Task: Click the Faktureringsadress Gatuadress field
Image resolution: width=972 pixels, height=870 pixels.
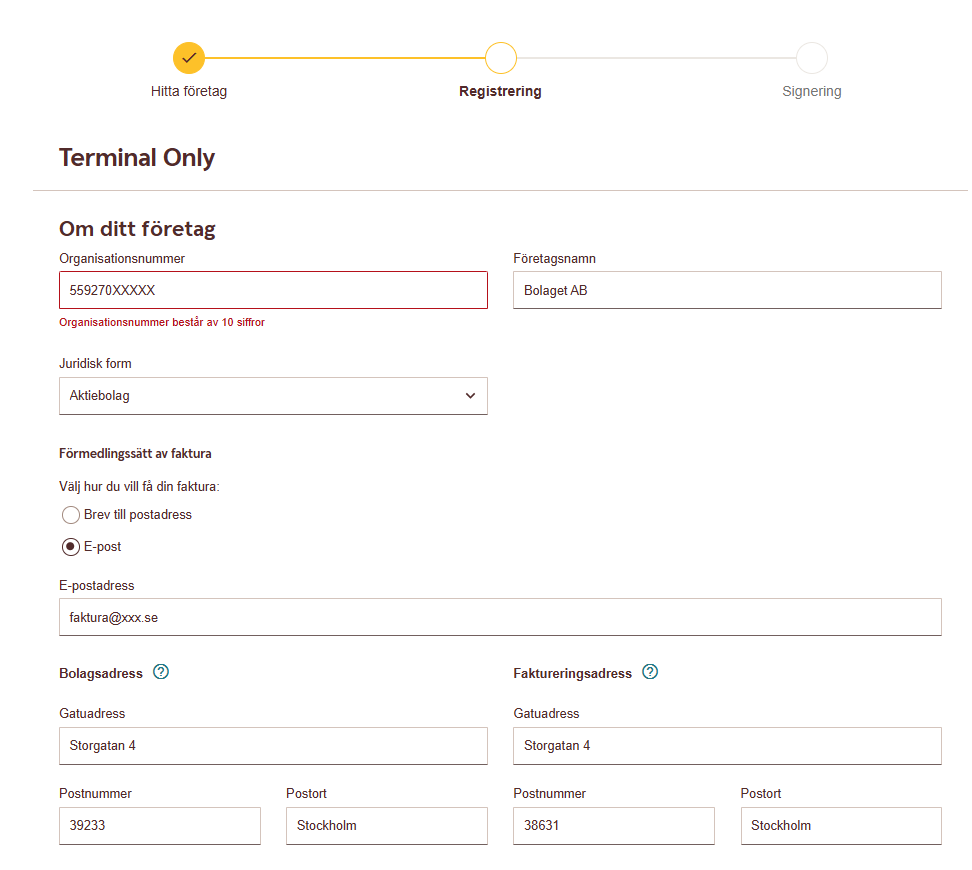Action: point(727,746)
